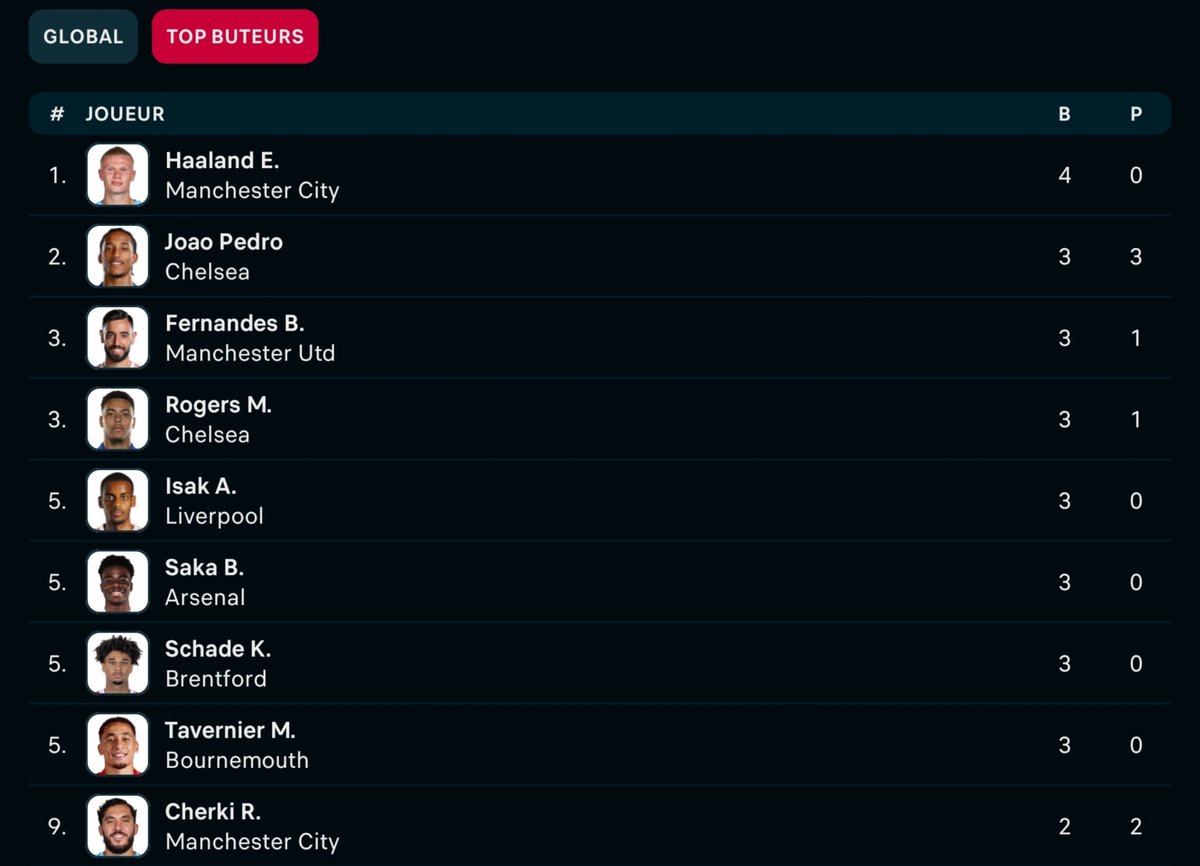Open Tavernier M. player photo

[x=118, y=745]
